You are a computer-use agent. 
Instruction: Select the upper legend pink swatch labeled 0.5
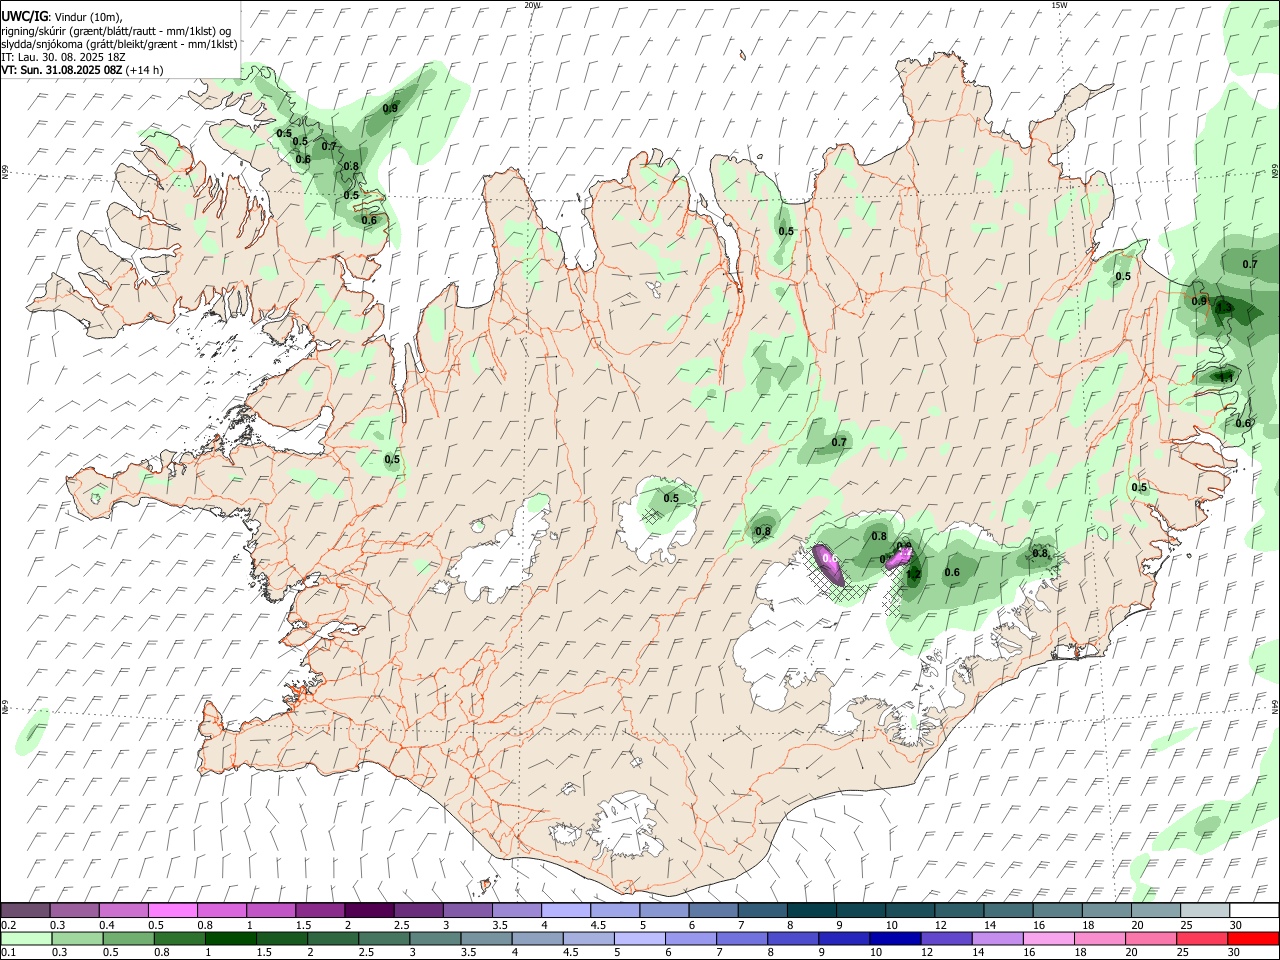172,910
